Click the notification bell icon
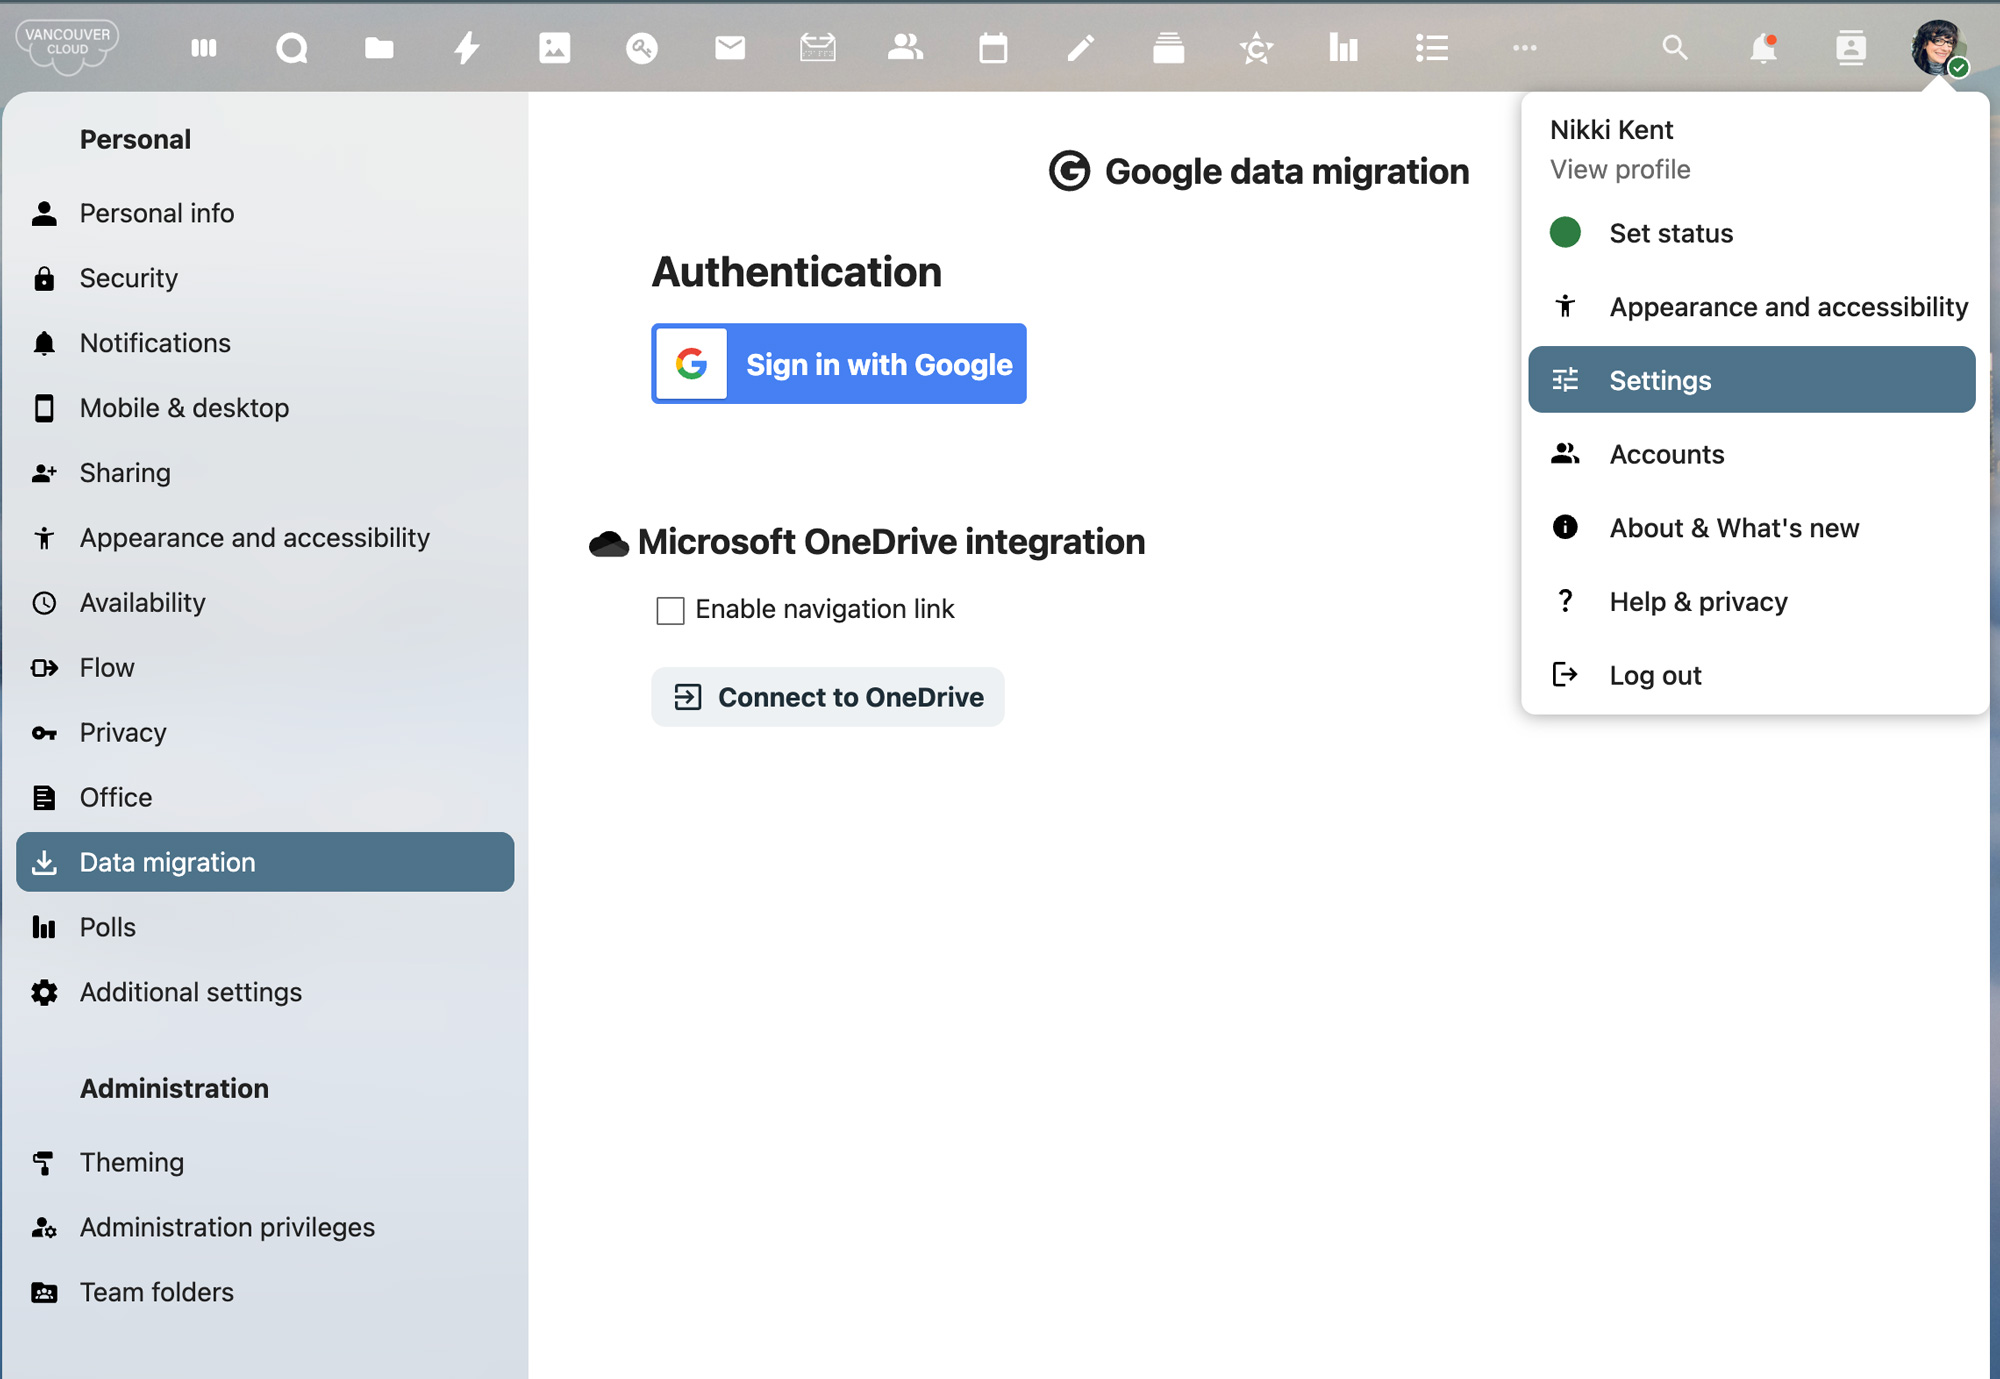 [1764, 47]
